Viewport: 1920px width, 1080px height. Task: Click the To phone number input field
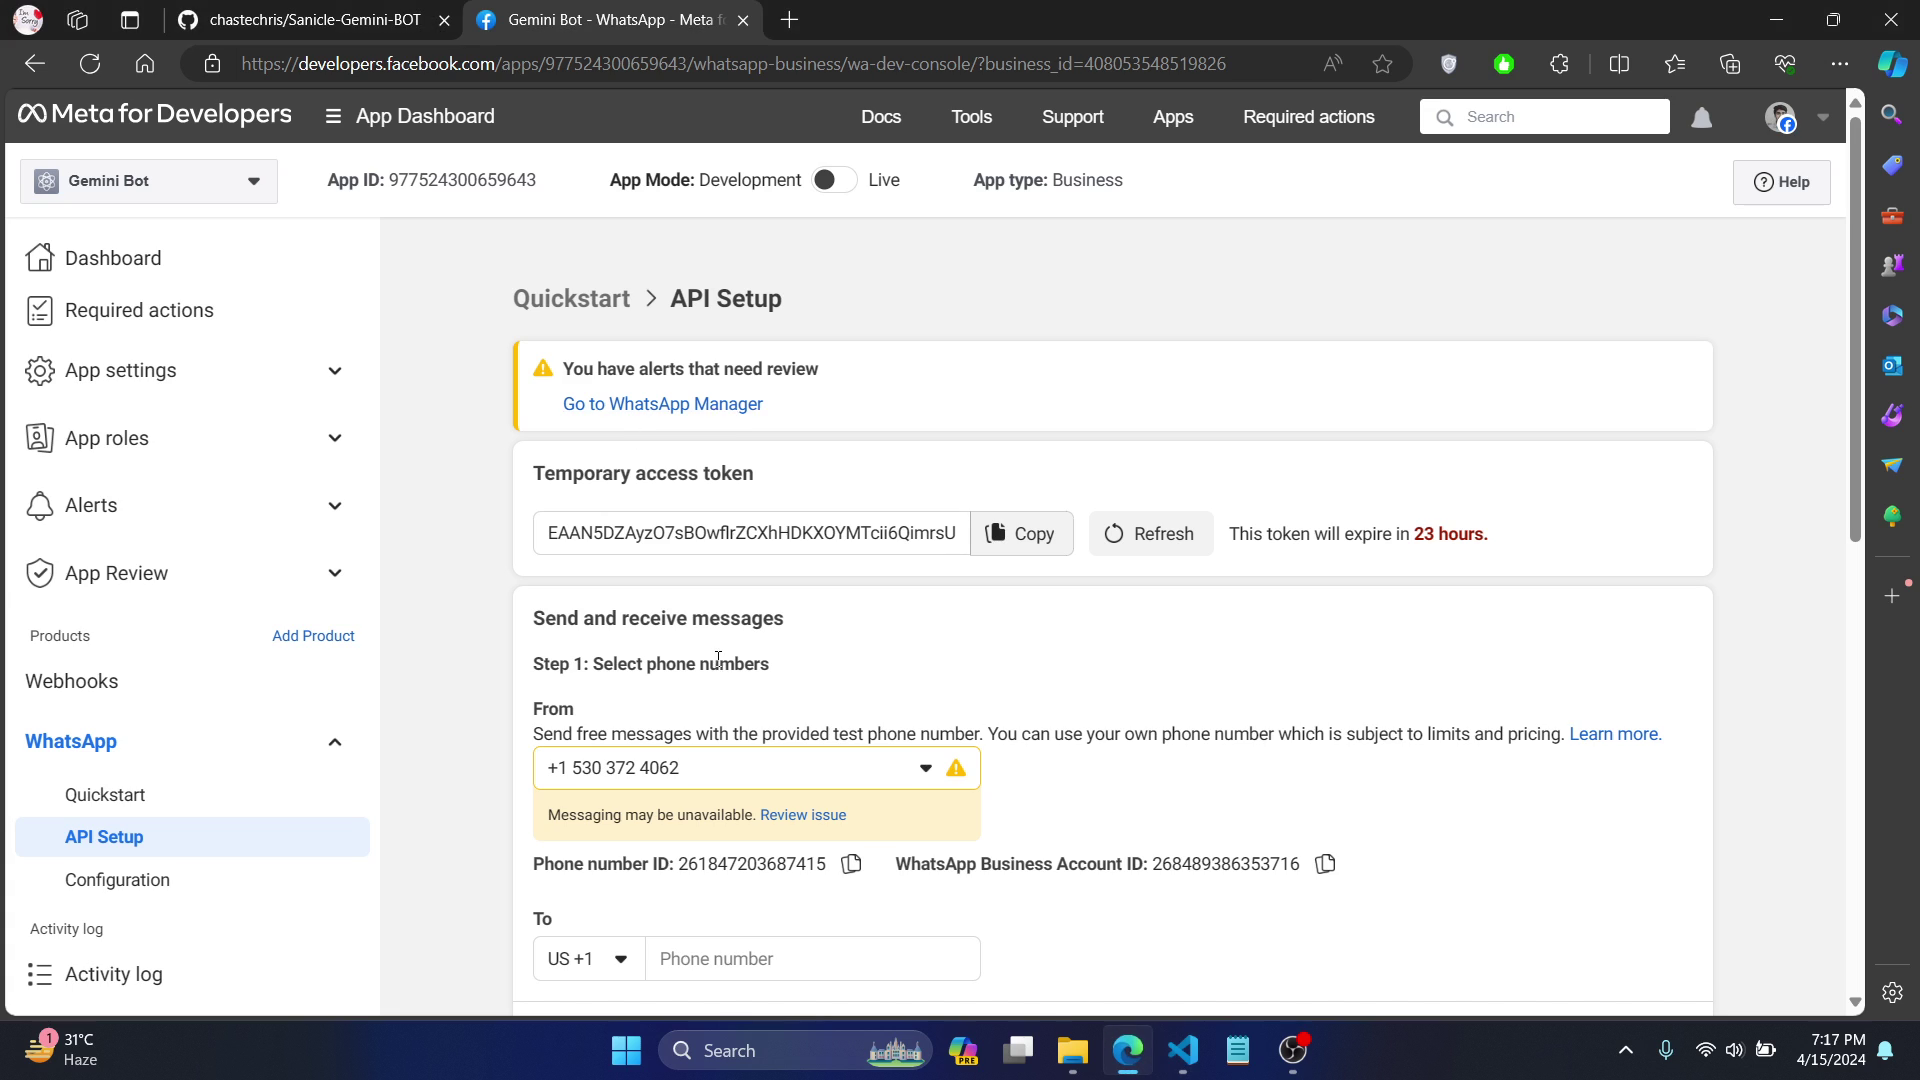tap(812, 959)
